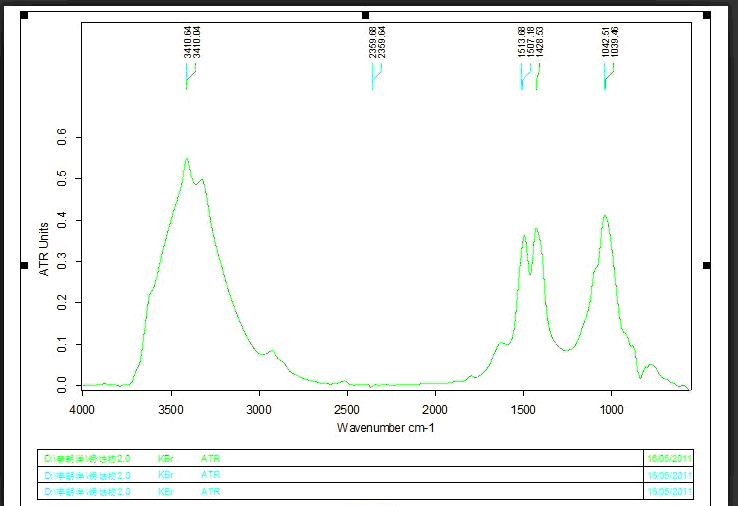Image resolution: width=738 pixels, height=506 pixels.
Task: Click the top-center black selection handle
Action: [x=365, y=16]
